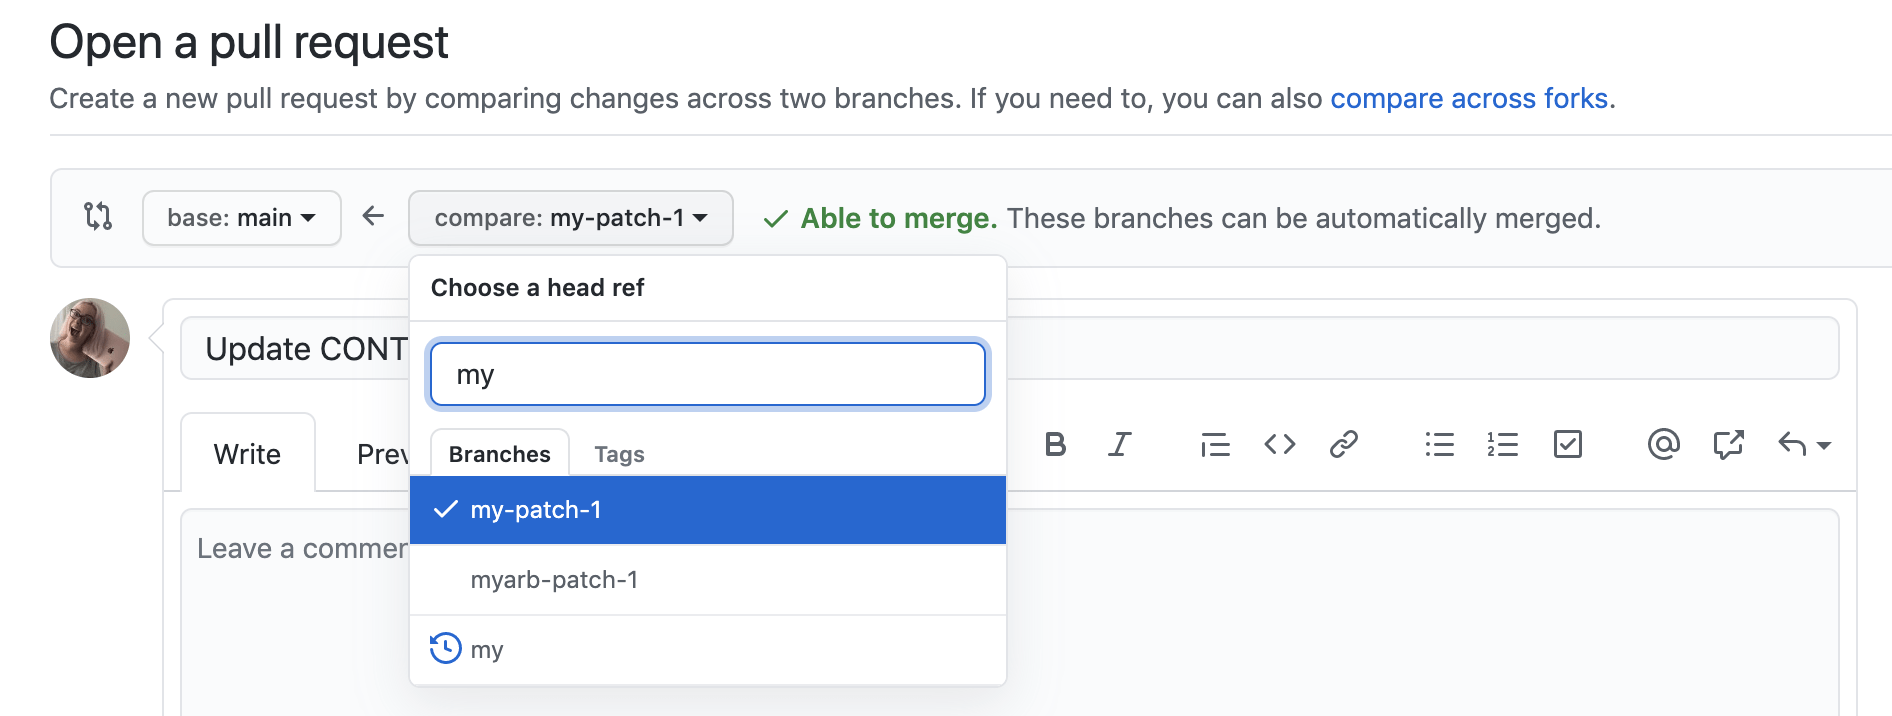Select the checked my-patch-1 branch entry
Screen dimensions: 1892x716
coord(537,510)
